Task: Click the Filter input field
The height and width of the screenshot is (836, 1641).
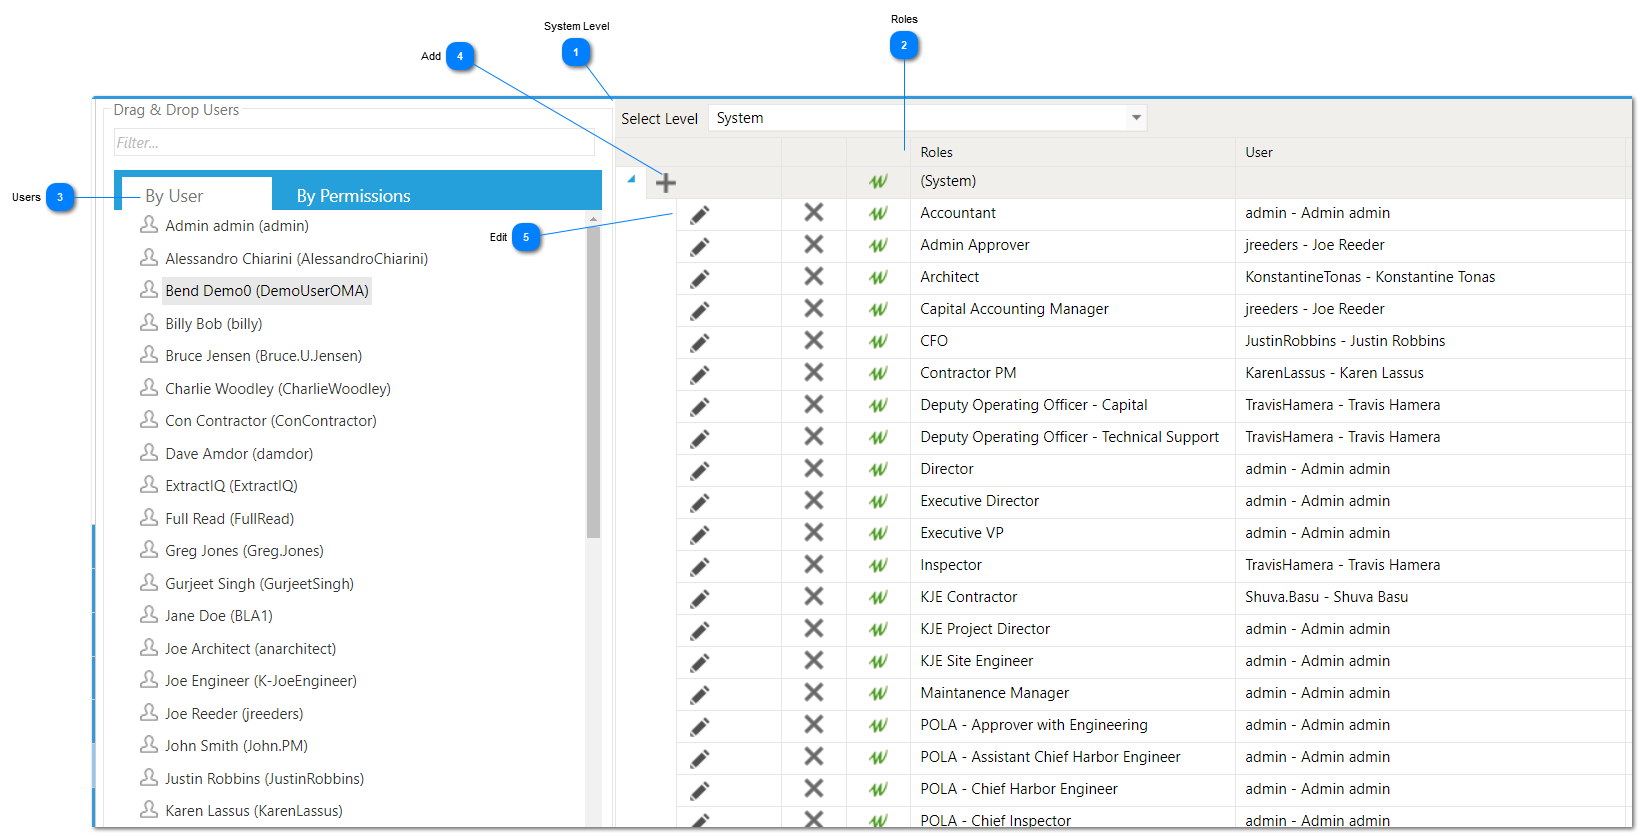Action: pos(354,143)
